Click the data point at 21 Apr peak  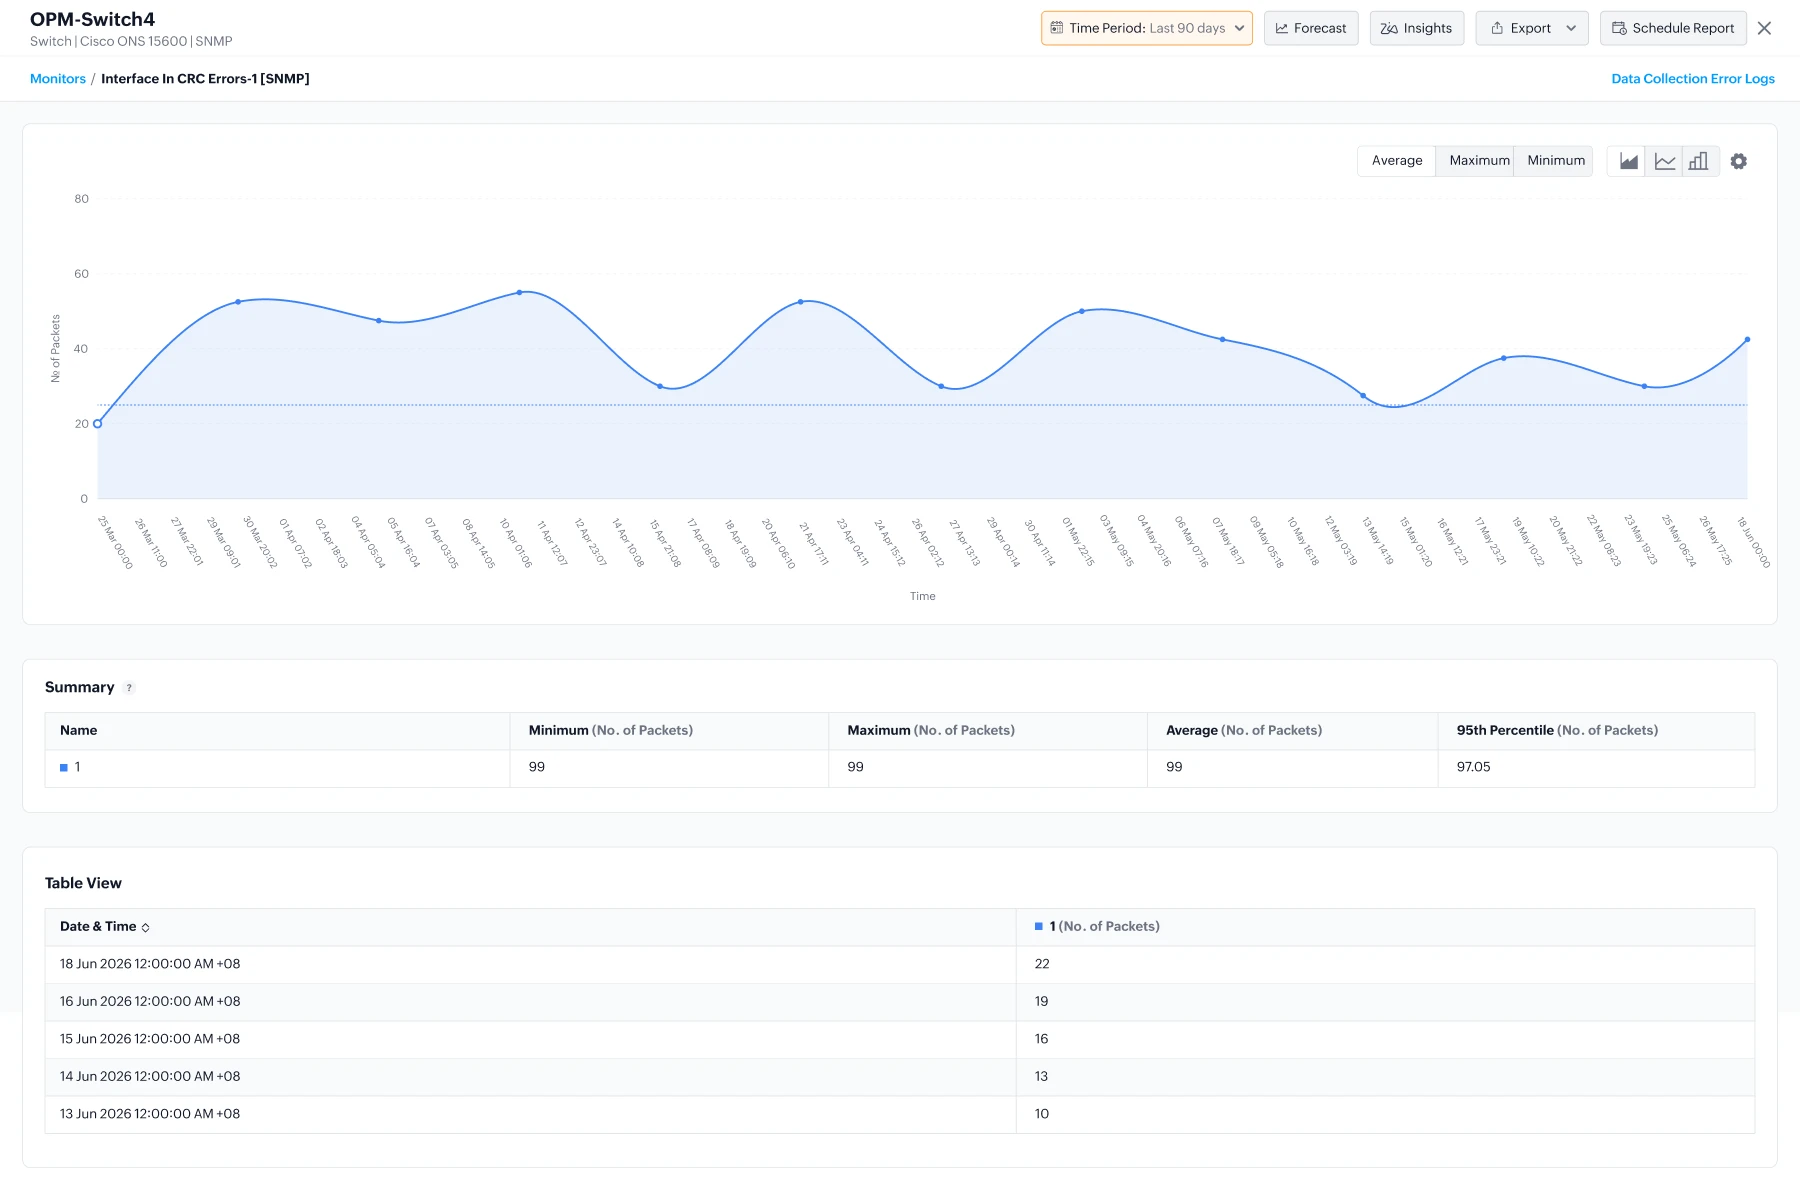[800, 302]
